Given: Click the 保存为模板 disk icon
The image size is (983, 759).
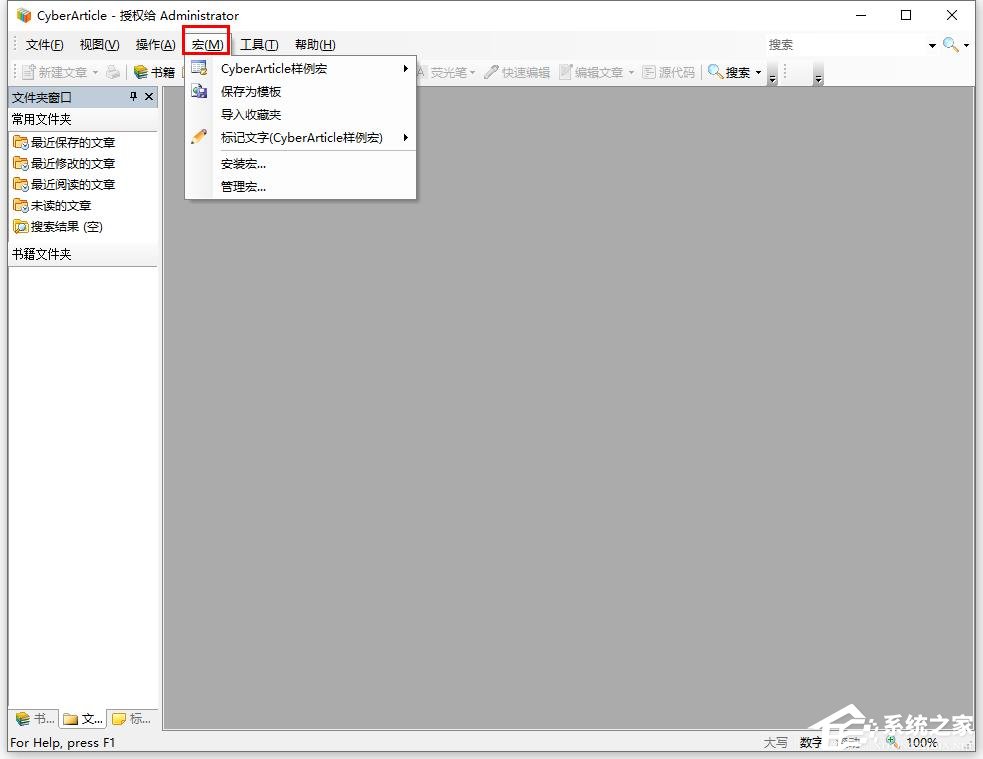Looking at the screenshot, I should tap(199, 91).
